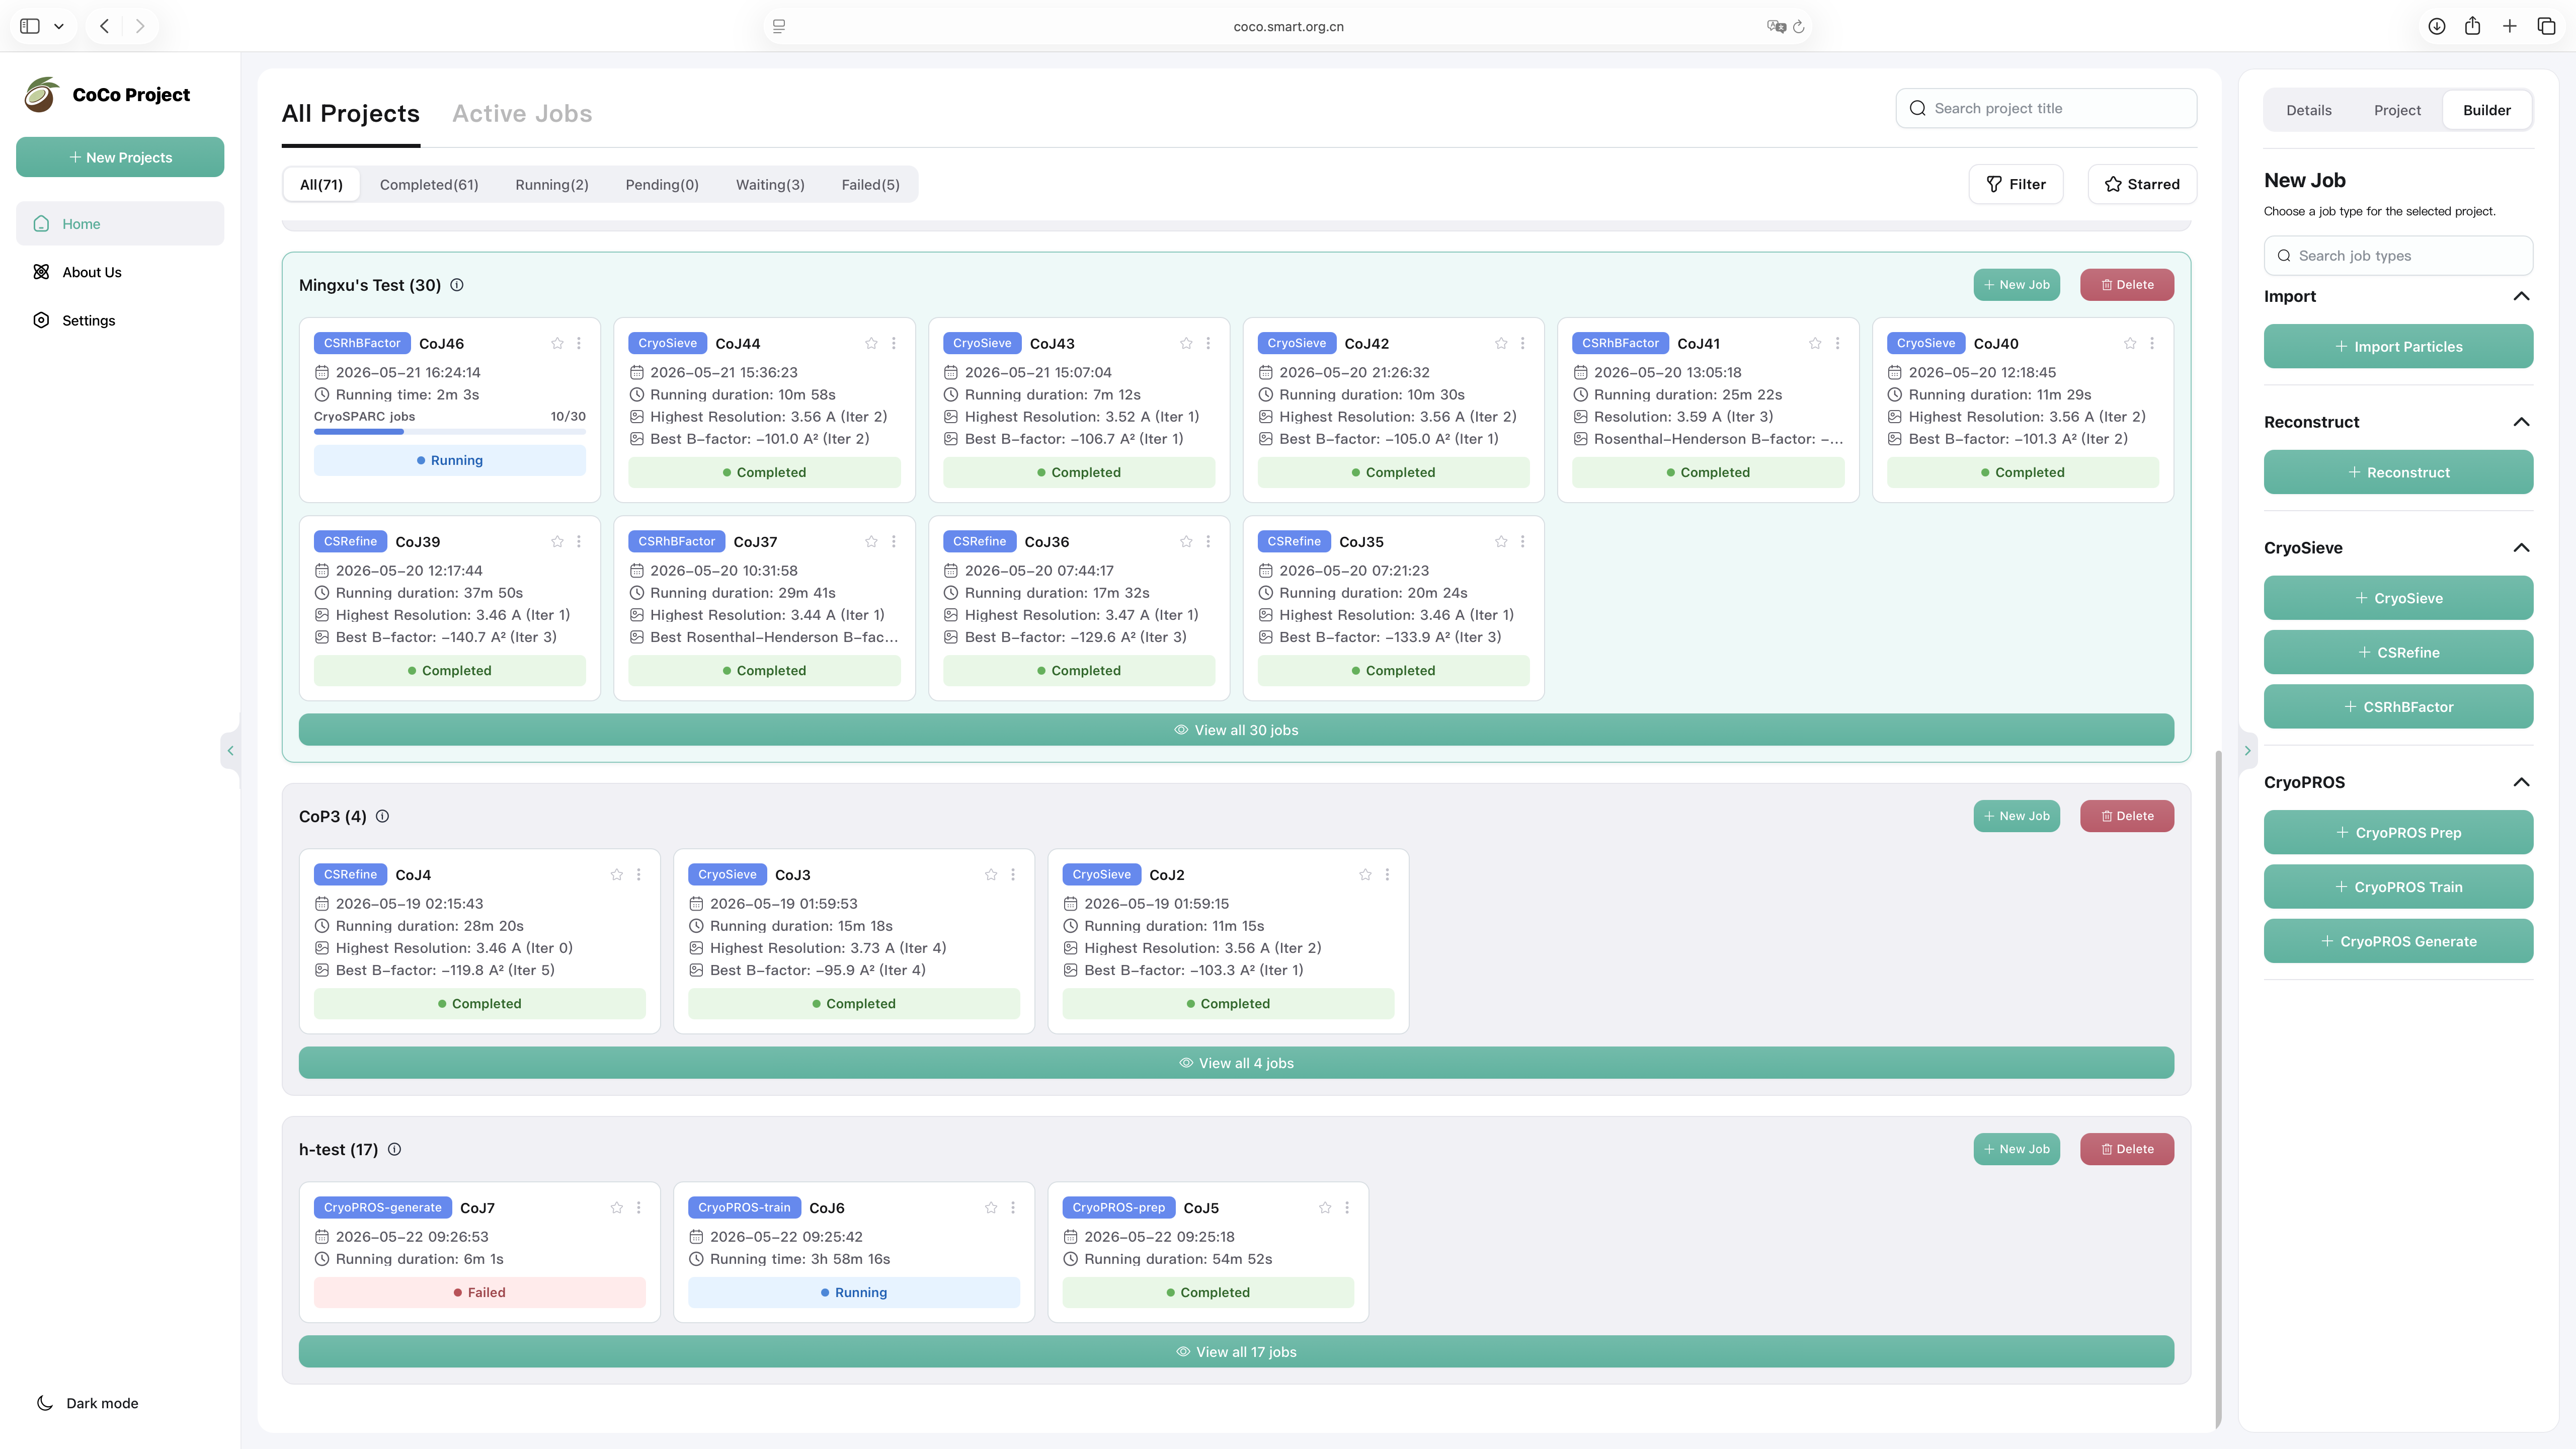The height and width of the screenshot is (1449, 2576).
Task: Show info for Mingxu's Test project
Action: pos(457,285)
